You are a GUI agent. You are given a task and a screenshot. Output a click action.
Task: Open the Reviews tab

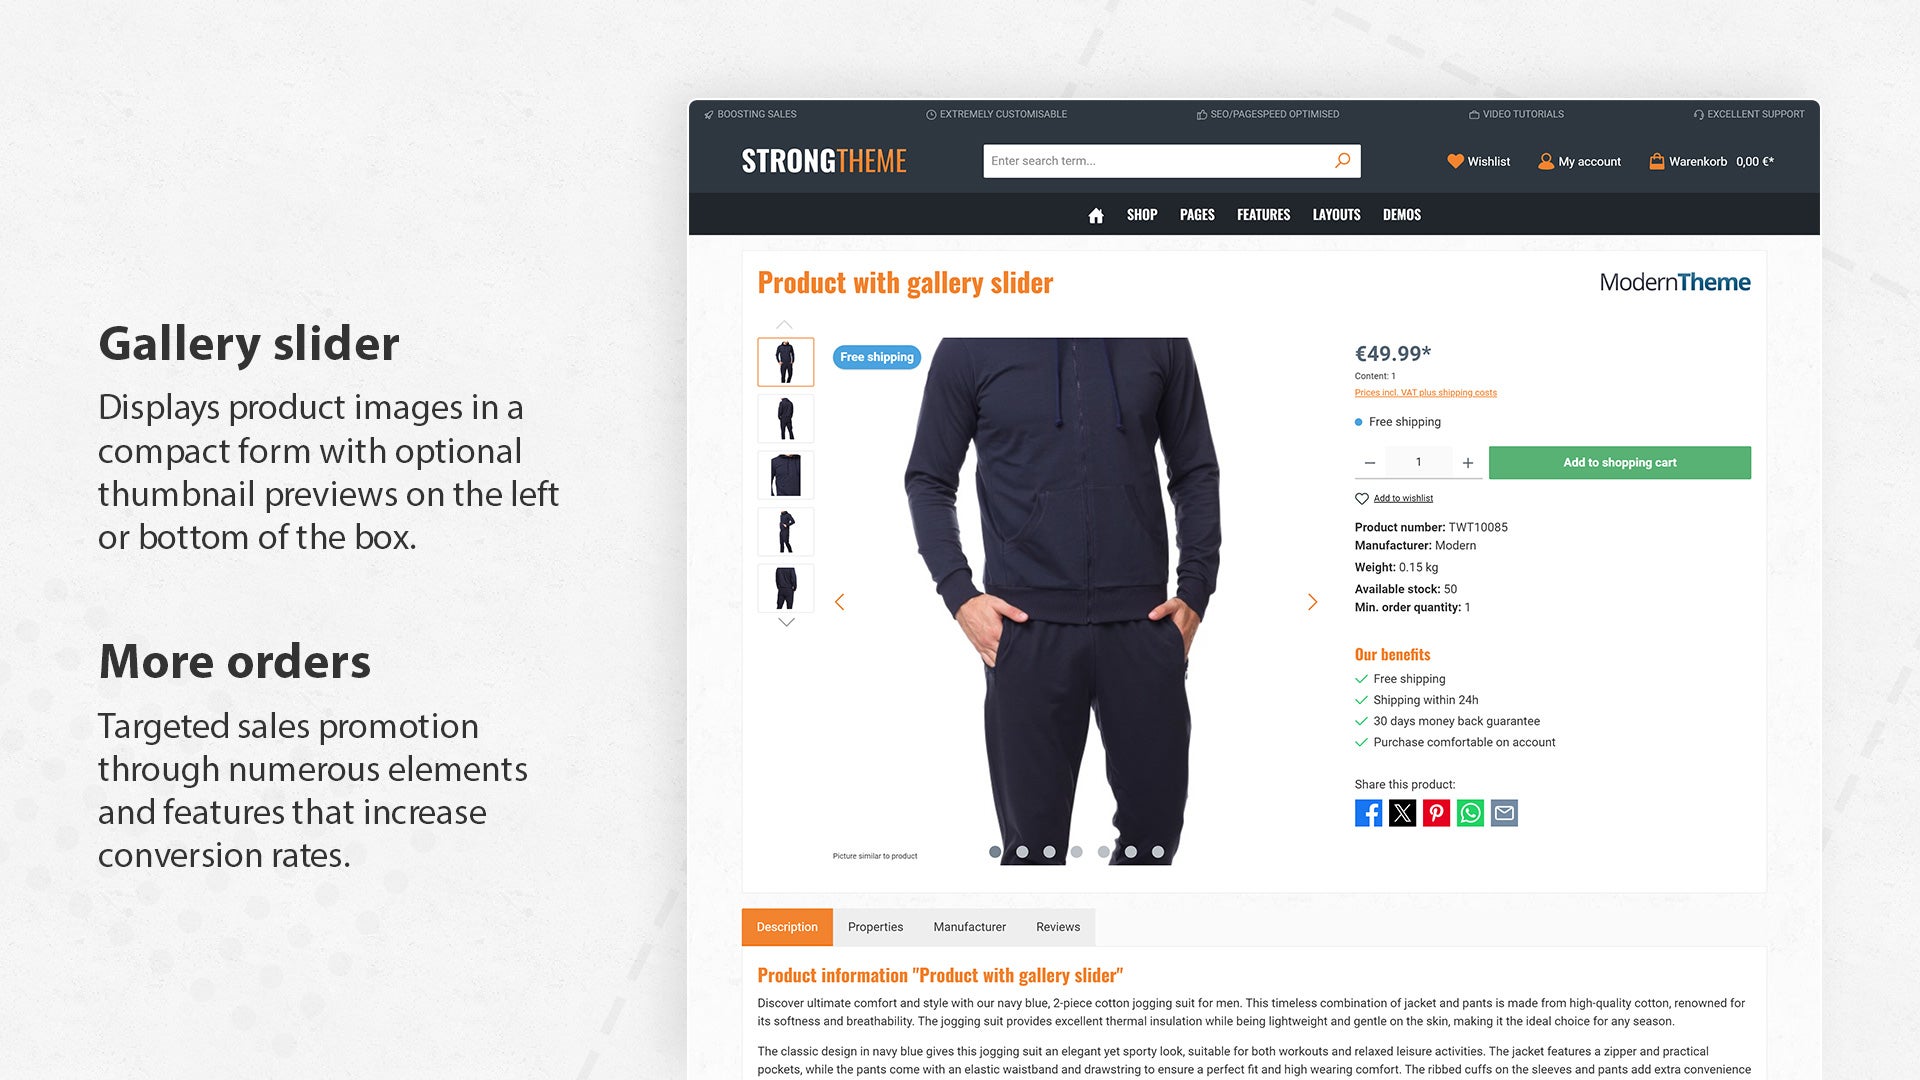pos(1058,927)
